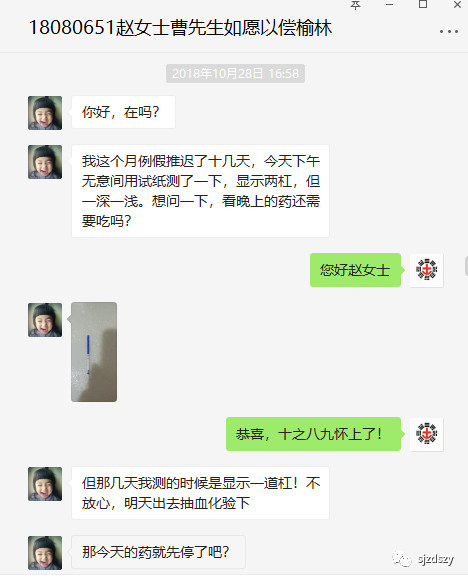Viewport: 468px width, 580px height.
Task: Click the 2018年10月28日 16:58 timestamp label
Action: pyautogui.click(x=235, y=74)
